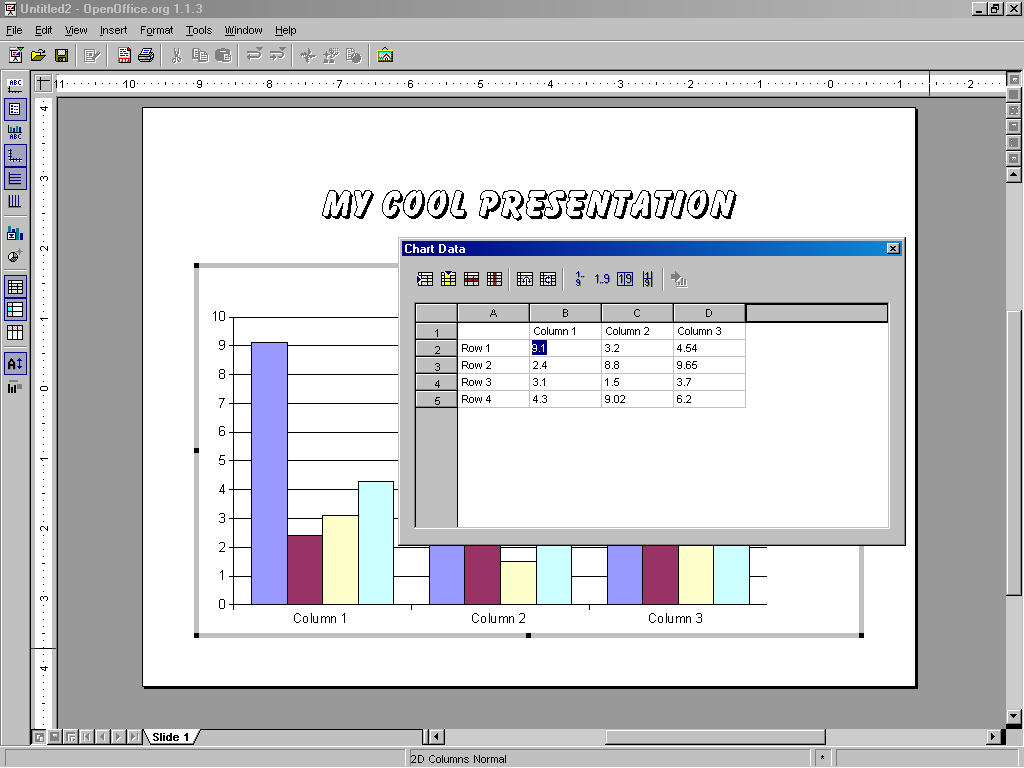Click Sort Rows icon in Chart Data
This screenshot has width=1024, height=768.
tap(579, 279)
